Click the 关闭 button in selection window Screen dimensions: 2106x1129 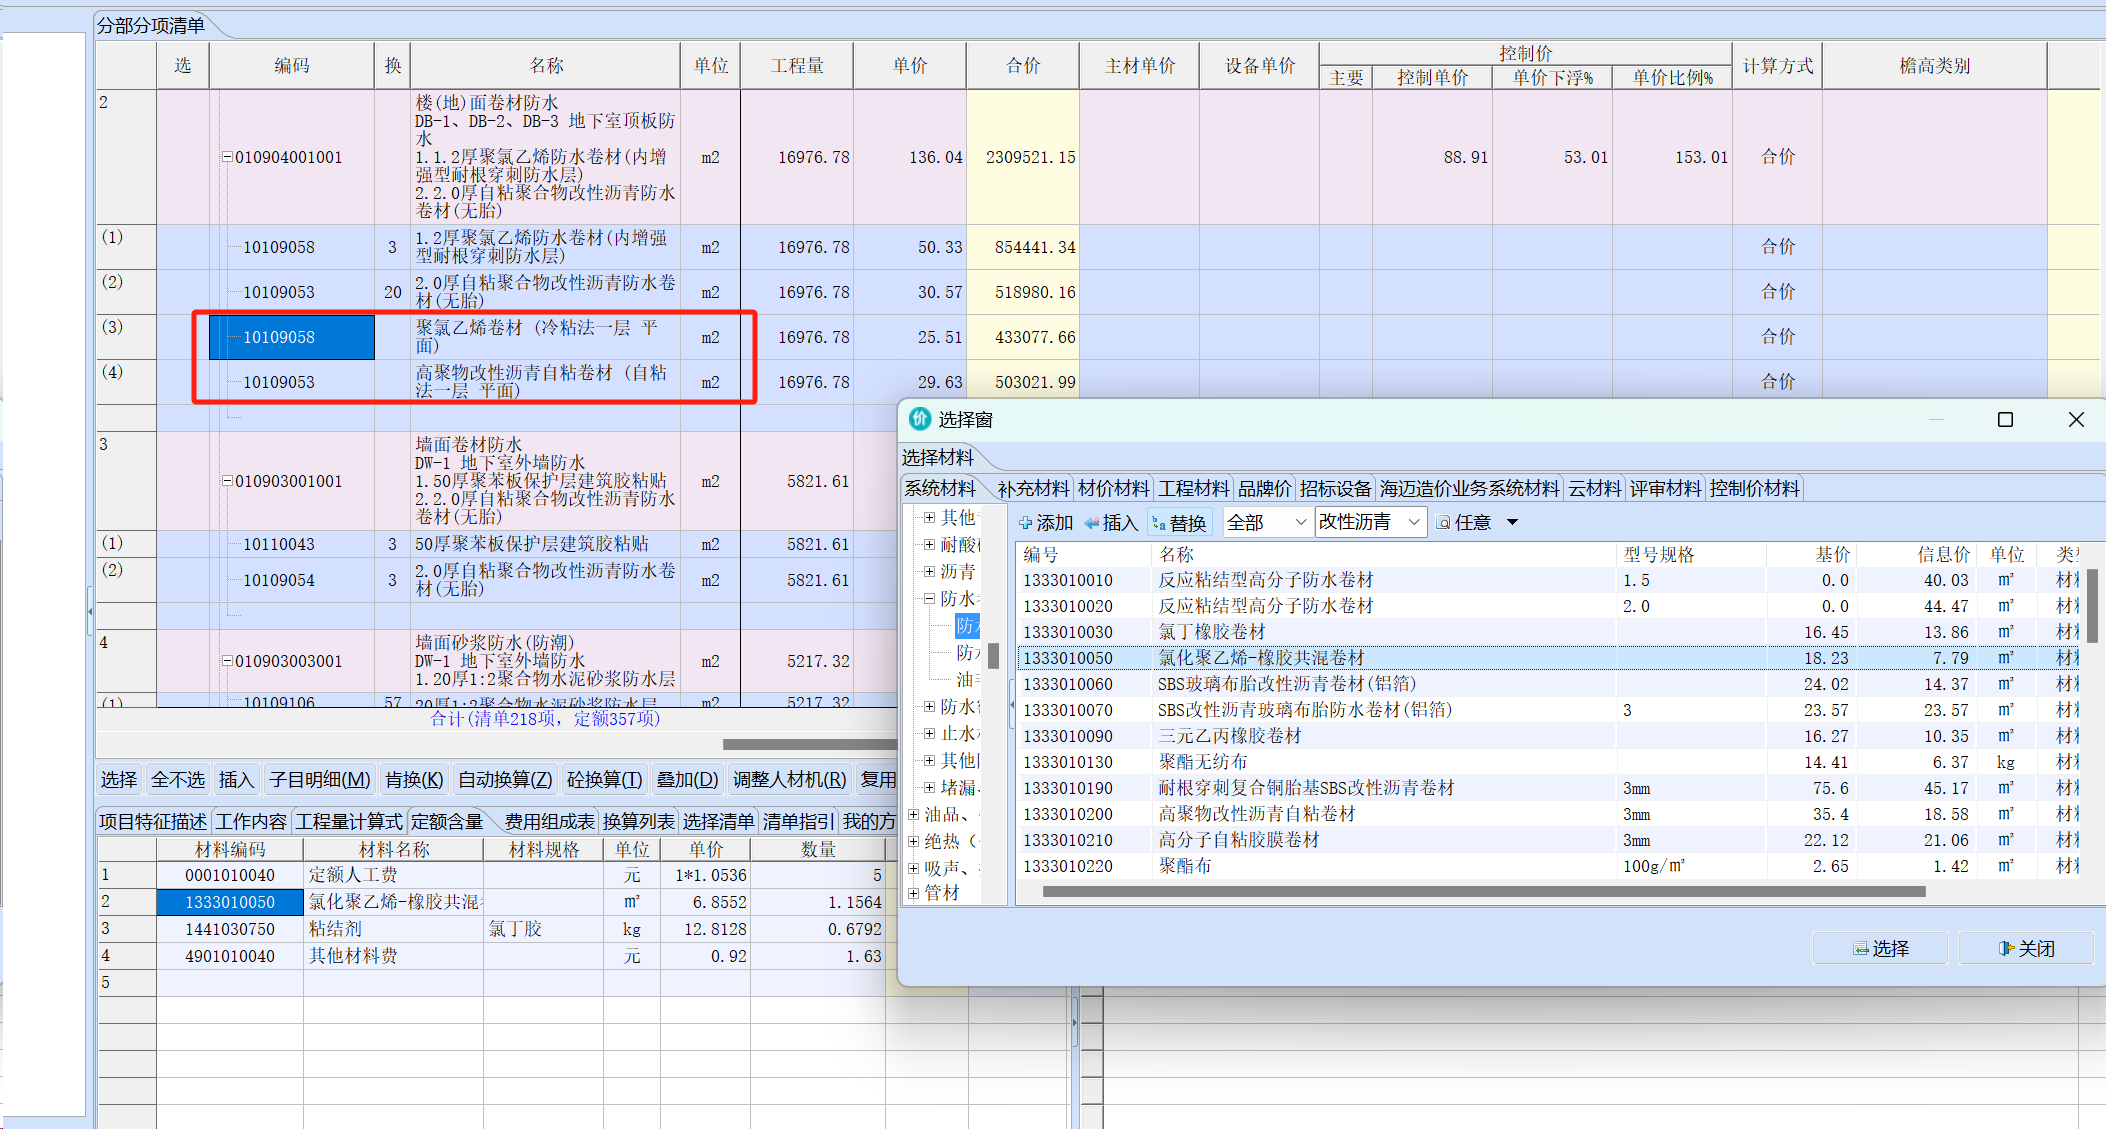click(2025, 948)
